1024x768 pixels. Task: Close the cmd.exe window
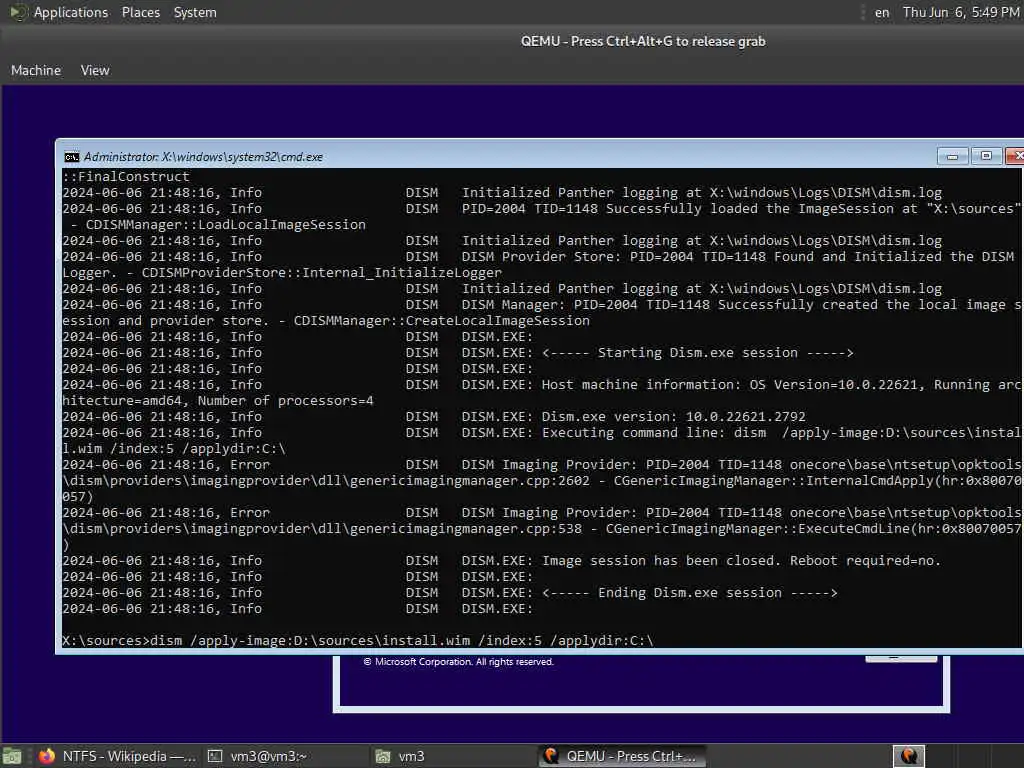point(1015,156)
